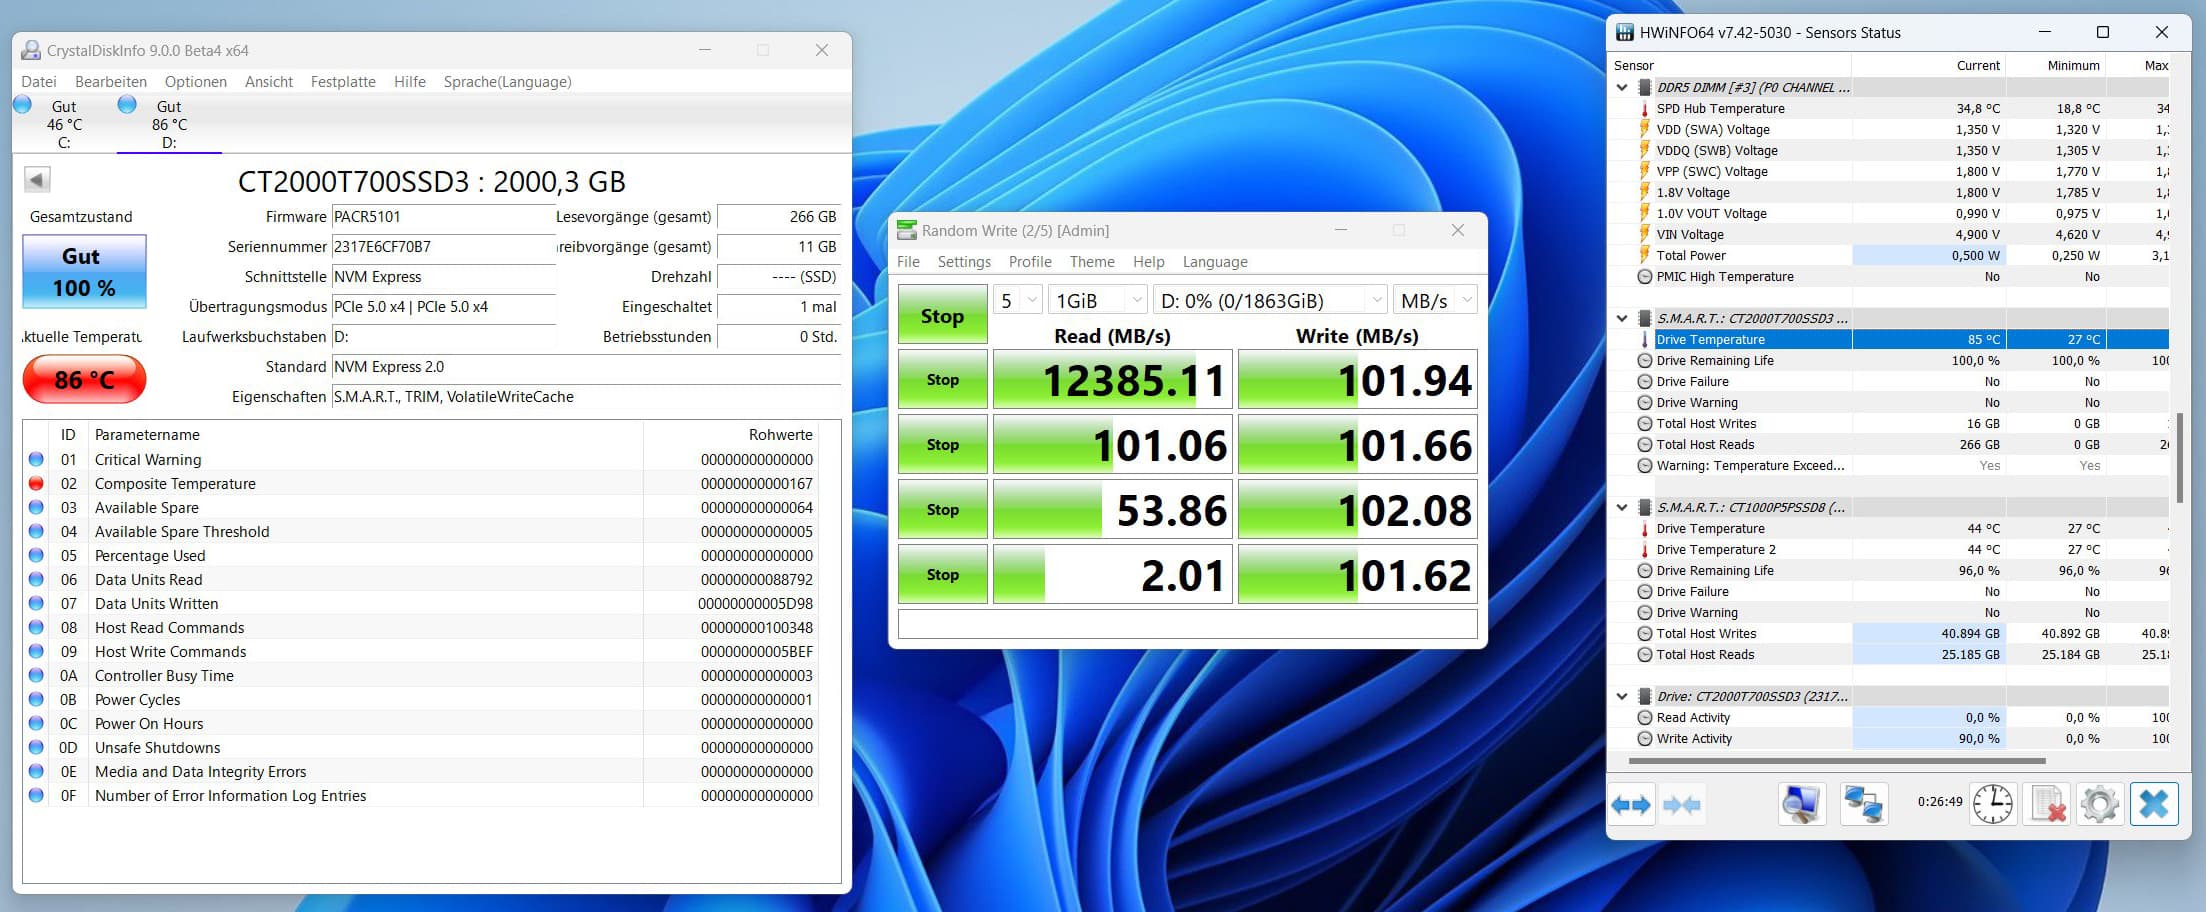Open the test size dropdown showing 1GiB
Viewport: 2206px width, 912px height.
point(1098,300)
